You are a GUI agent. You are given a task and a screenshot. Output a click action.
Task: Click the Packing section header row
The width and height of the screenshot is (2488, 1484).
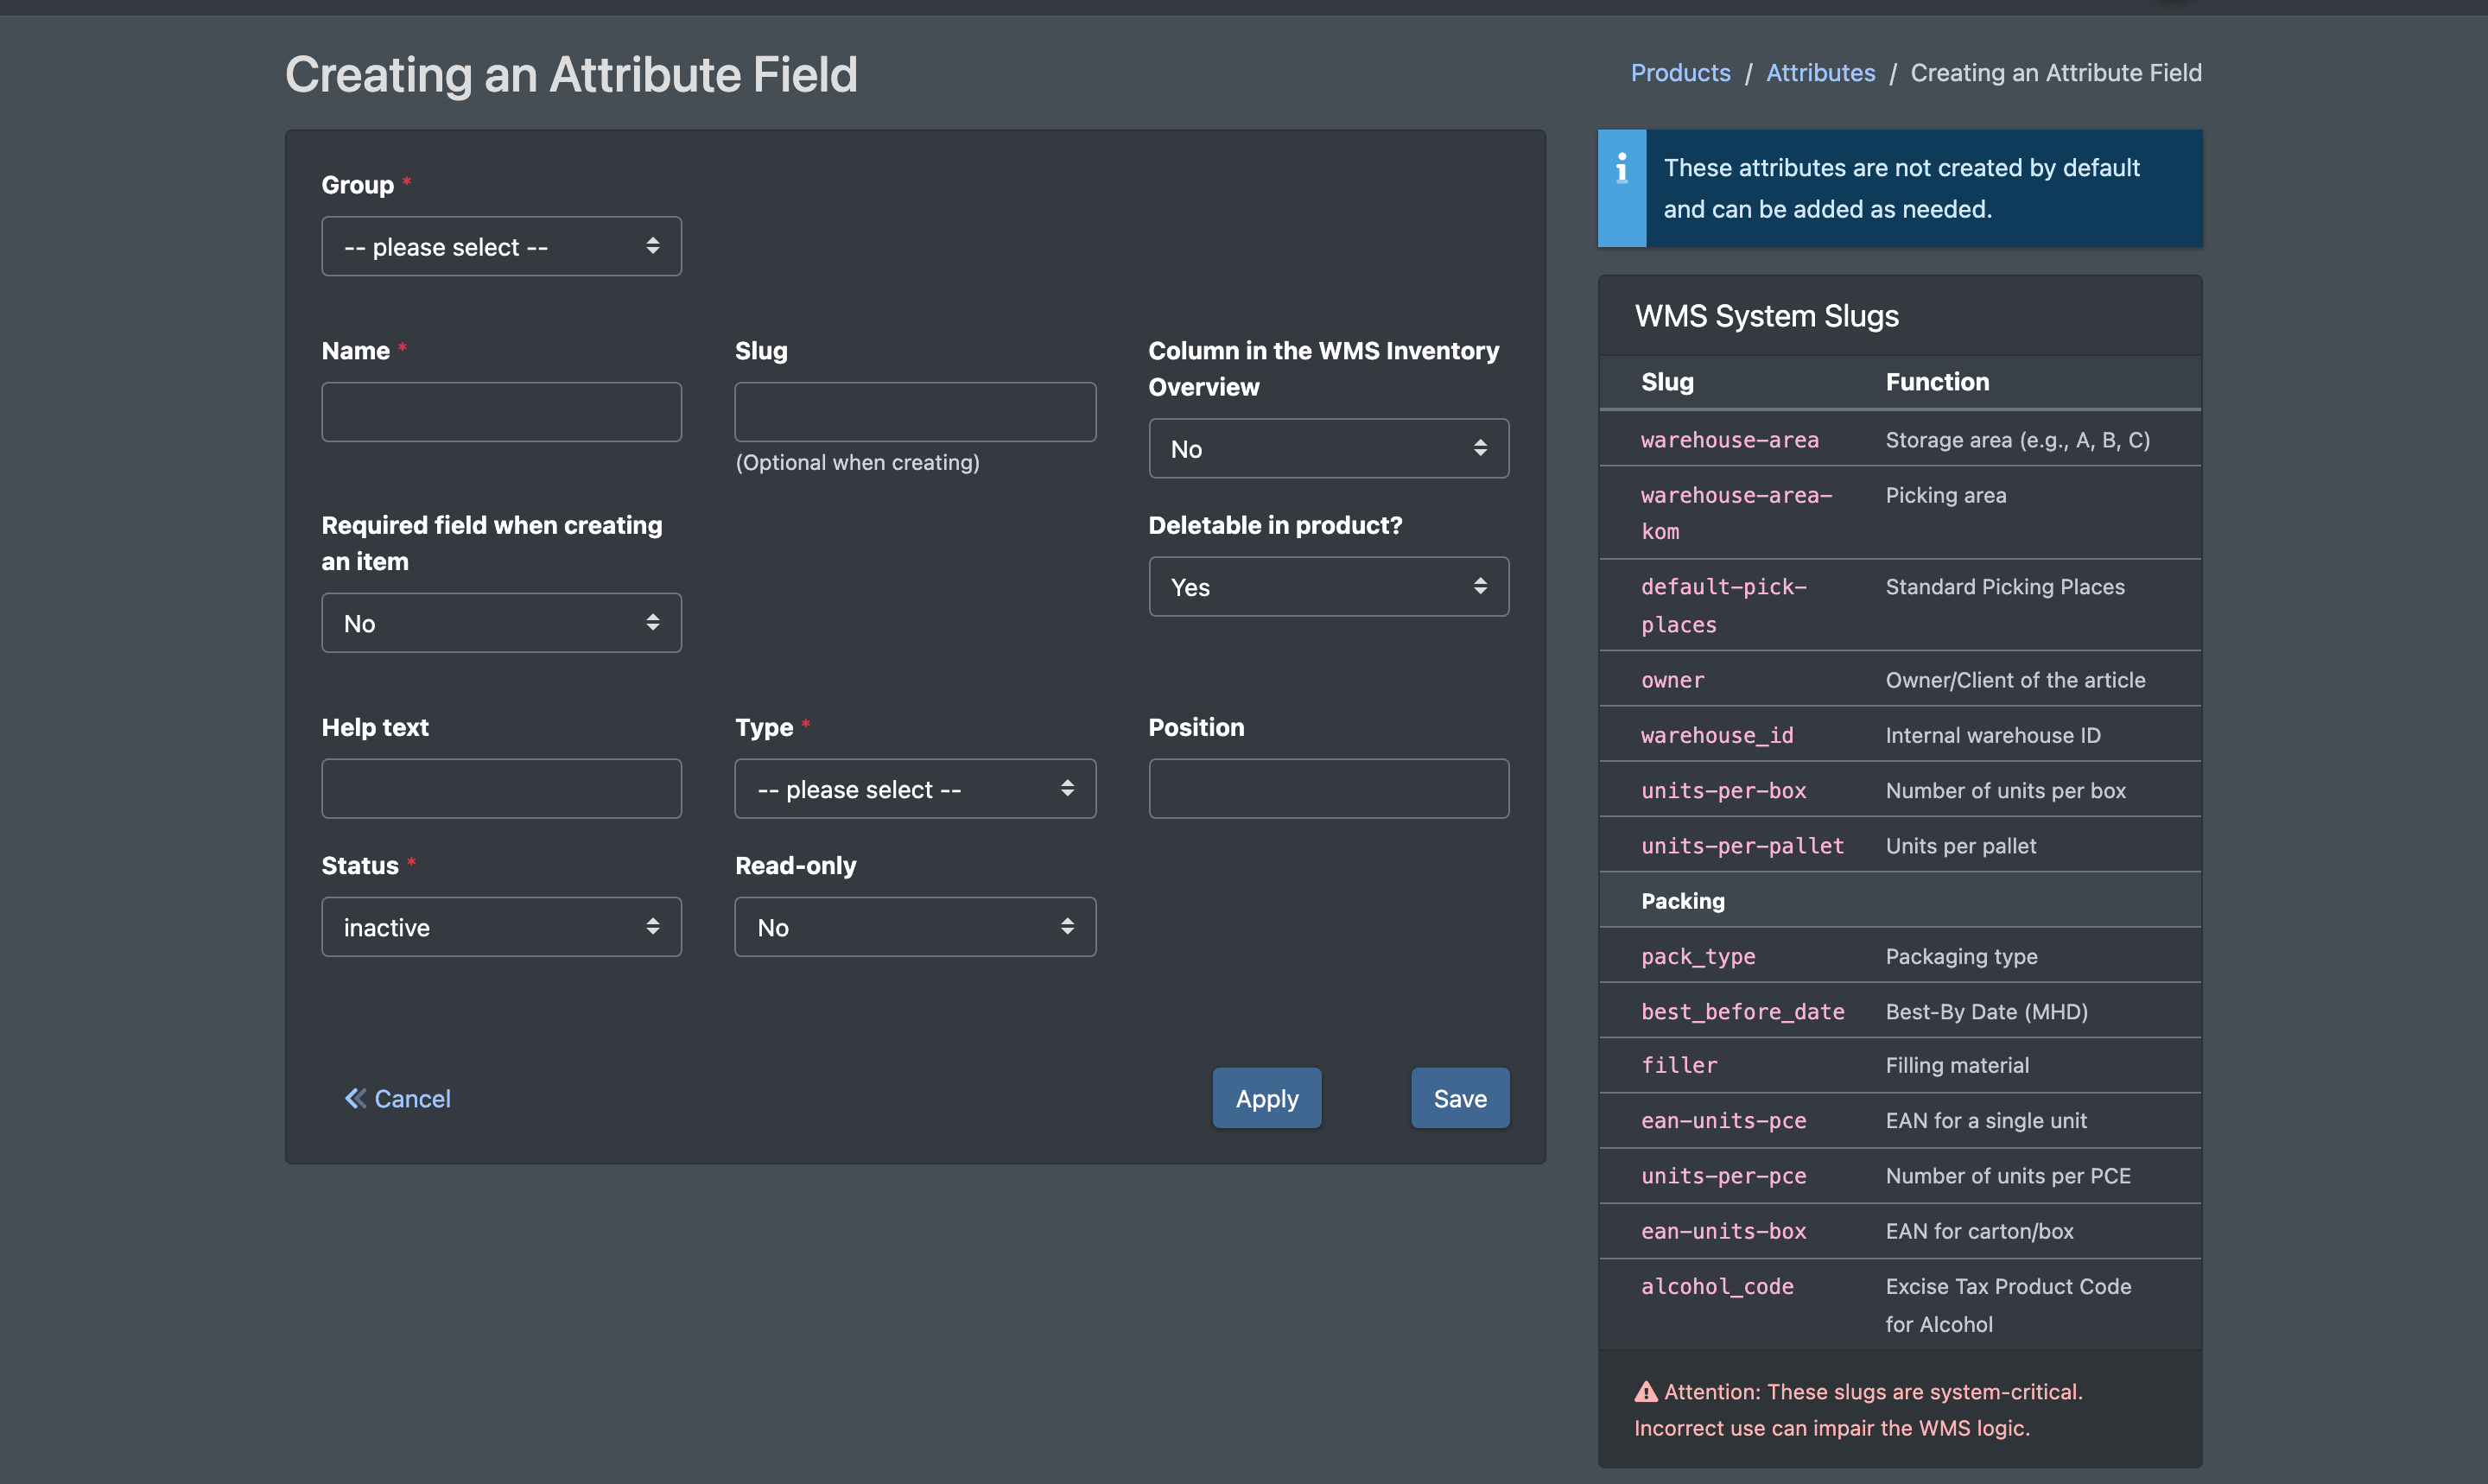(x=1900, y=900)
